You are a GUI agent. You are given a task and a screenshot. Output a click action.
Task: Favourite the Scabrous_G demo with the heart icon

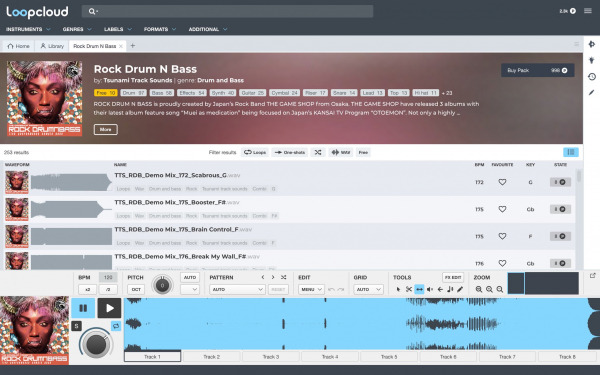pyautogui.click(x=502, y=182)
